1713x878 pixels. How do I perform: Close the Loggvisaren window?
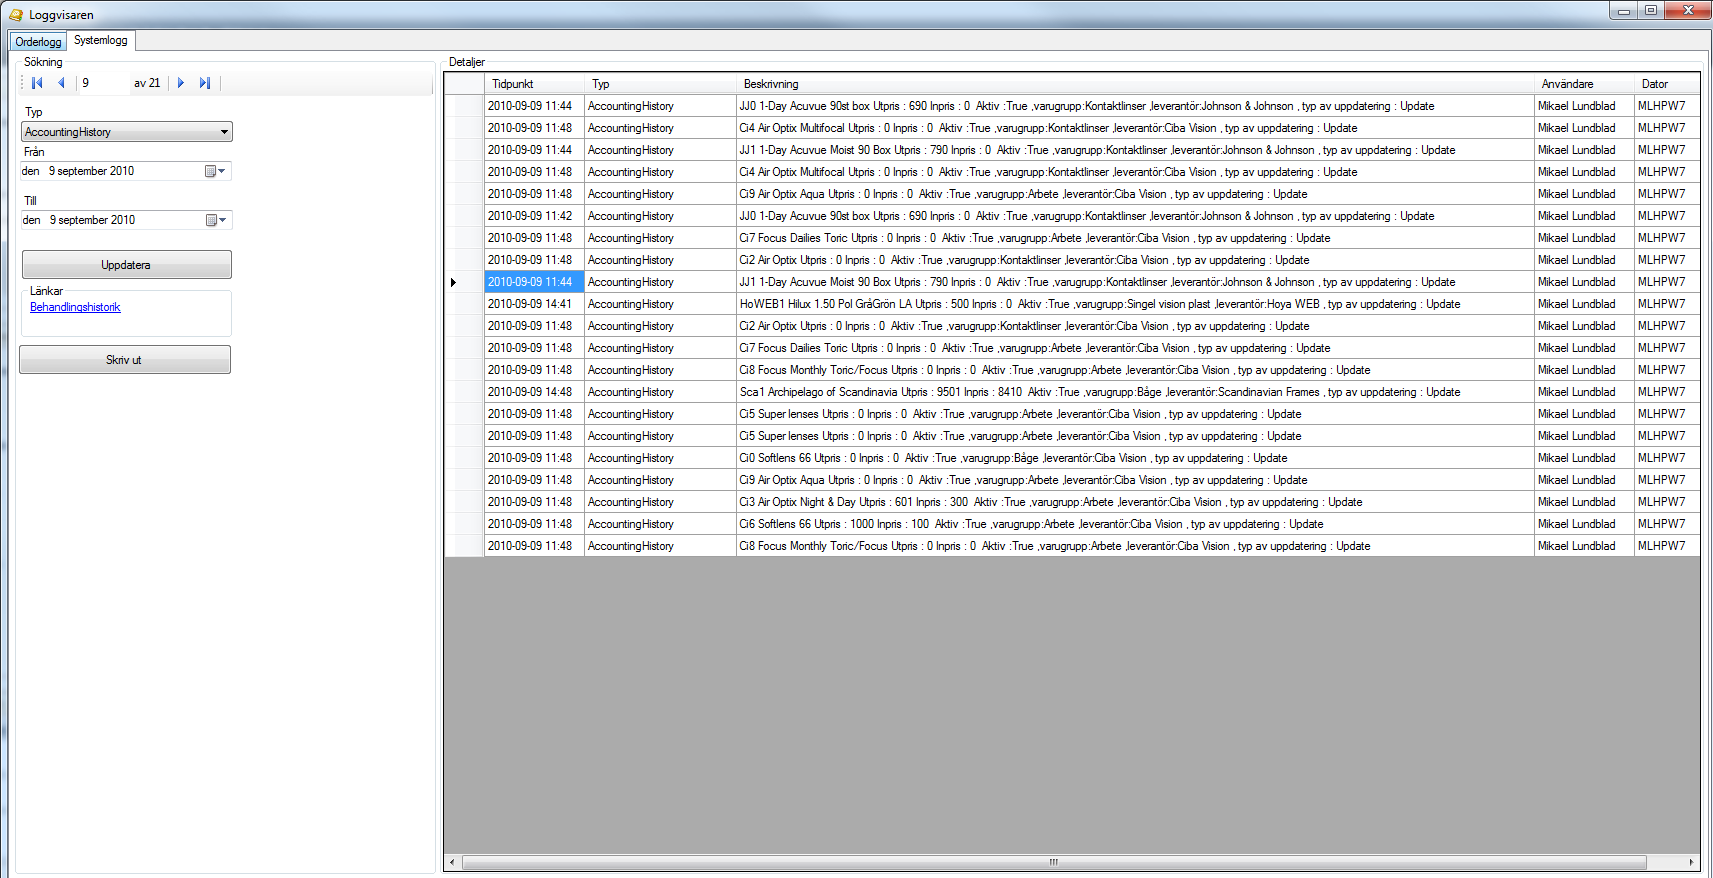click(1688, 11)
